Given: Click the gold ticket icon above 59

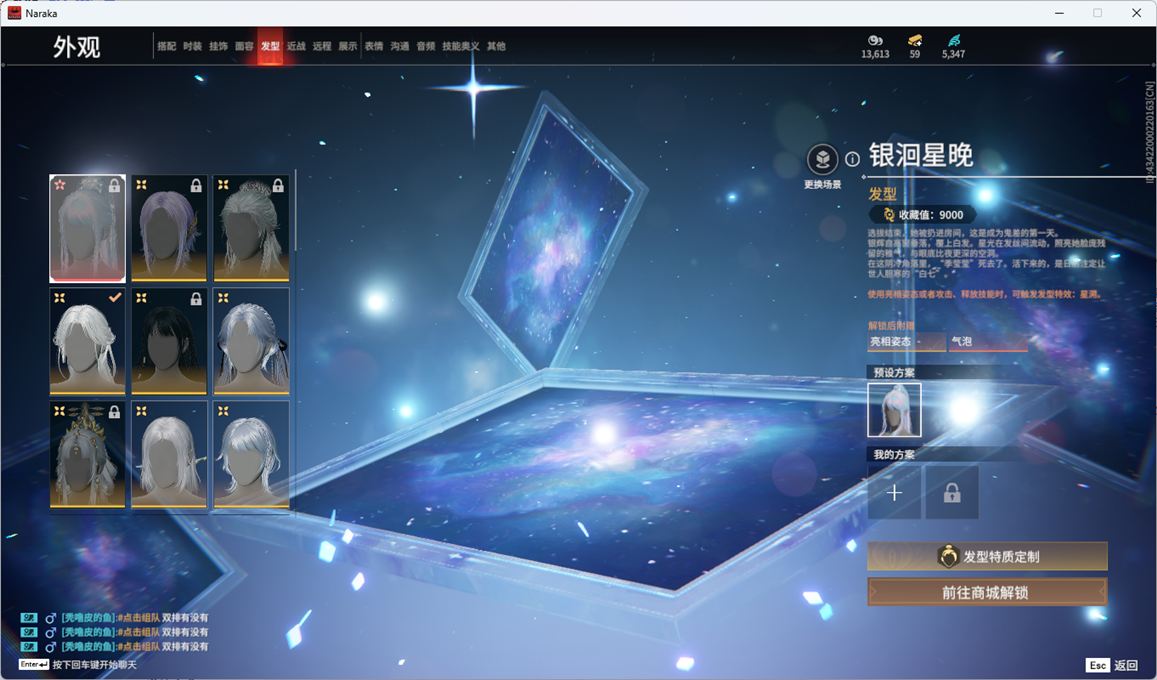Looking at the screenshot, I should (915, 41).
